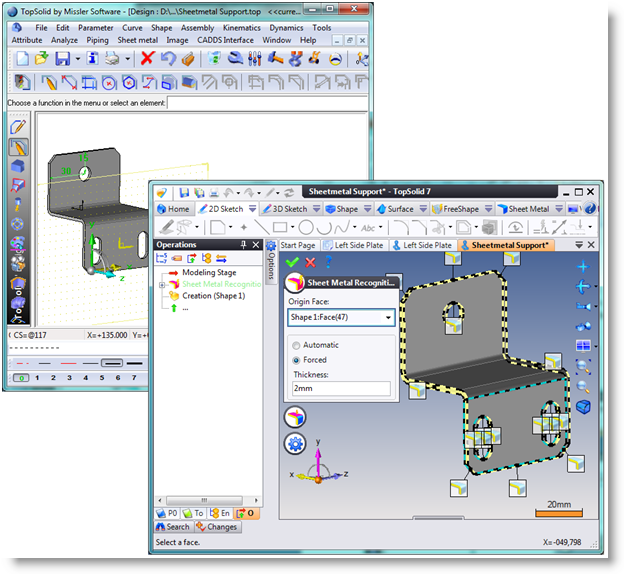
Task: Click the red delete X in old toolbar
Action: 147,59
